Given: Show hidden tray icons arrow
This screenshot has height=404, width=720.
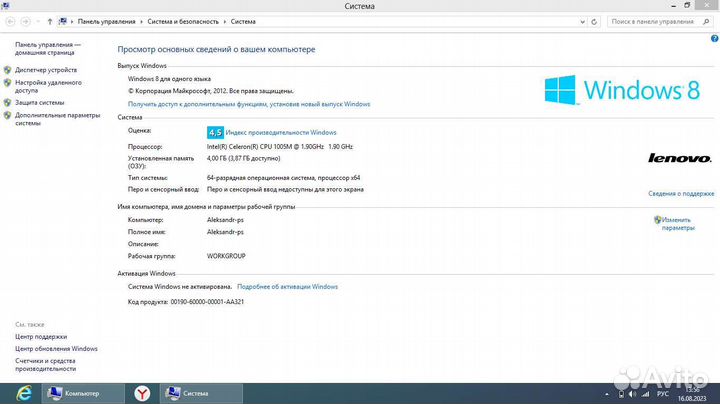Looking at the screenshot, I should pyautogui.click(x=607, y=394).
